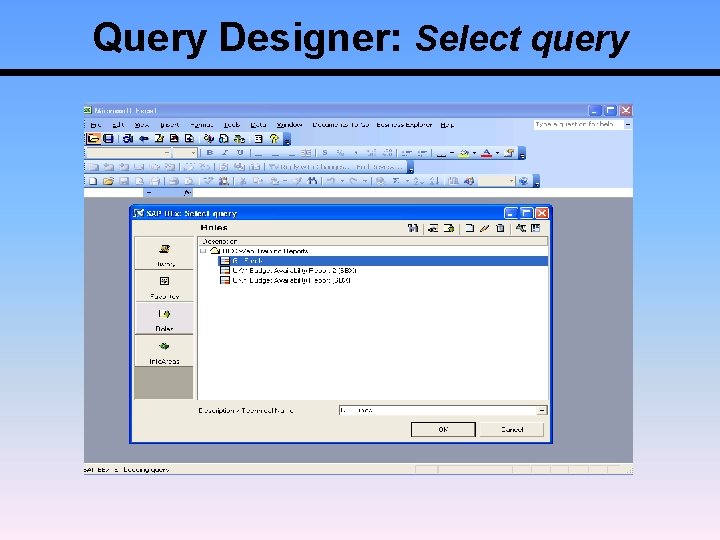Click the Excel AutoSum sigma icon
The image size is (720, 540).
[395, 181]
